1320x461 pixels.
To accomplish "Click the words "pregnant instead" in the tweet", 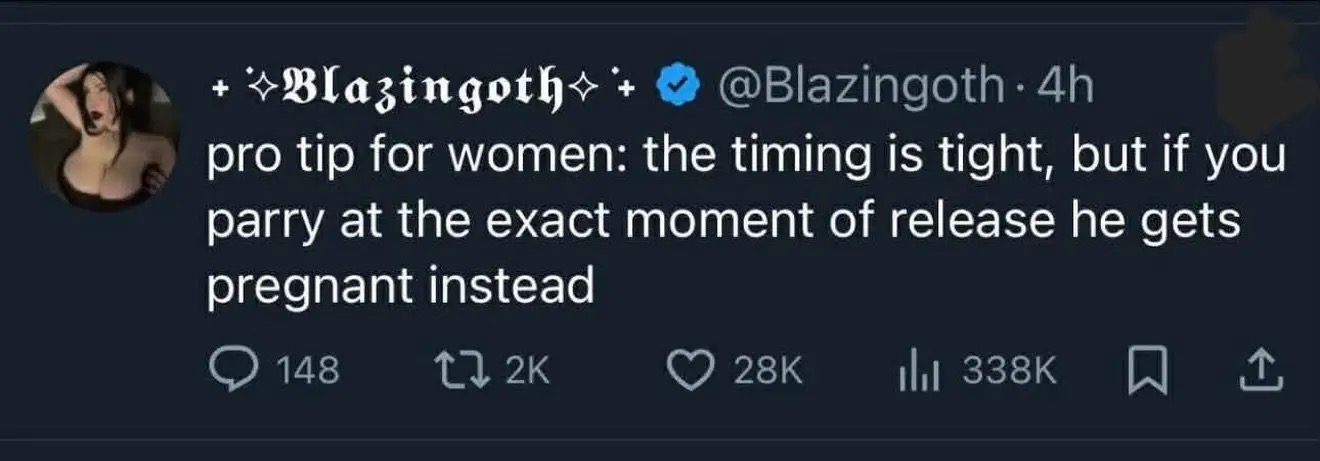I will pyautogui.click(x=400, y=287).
